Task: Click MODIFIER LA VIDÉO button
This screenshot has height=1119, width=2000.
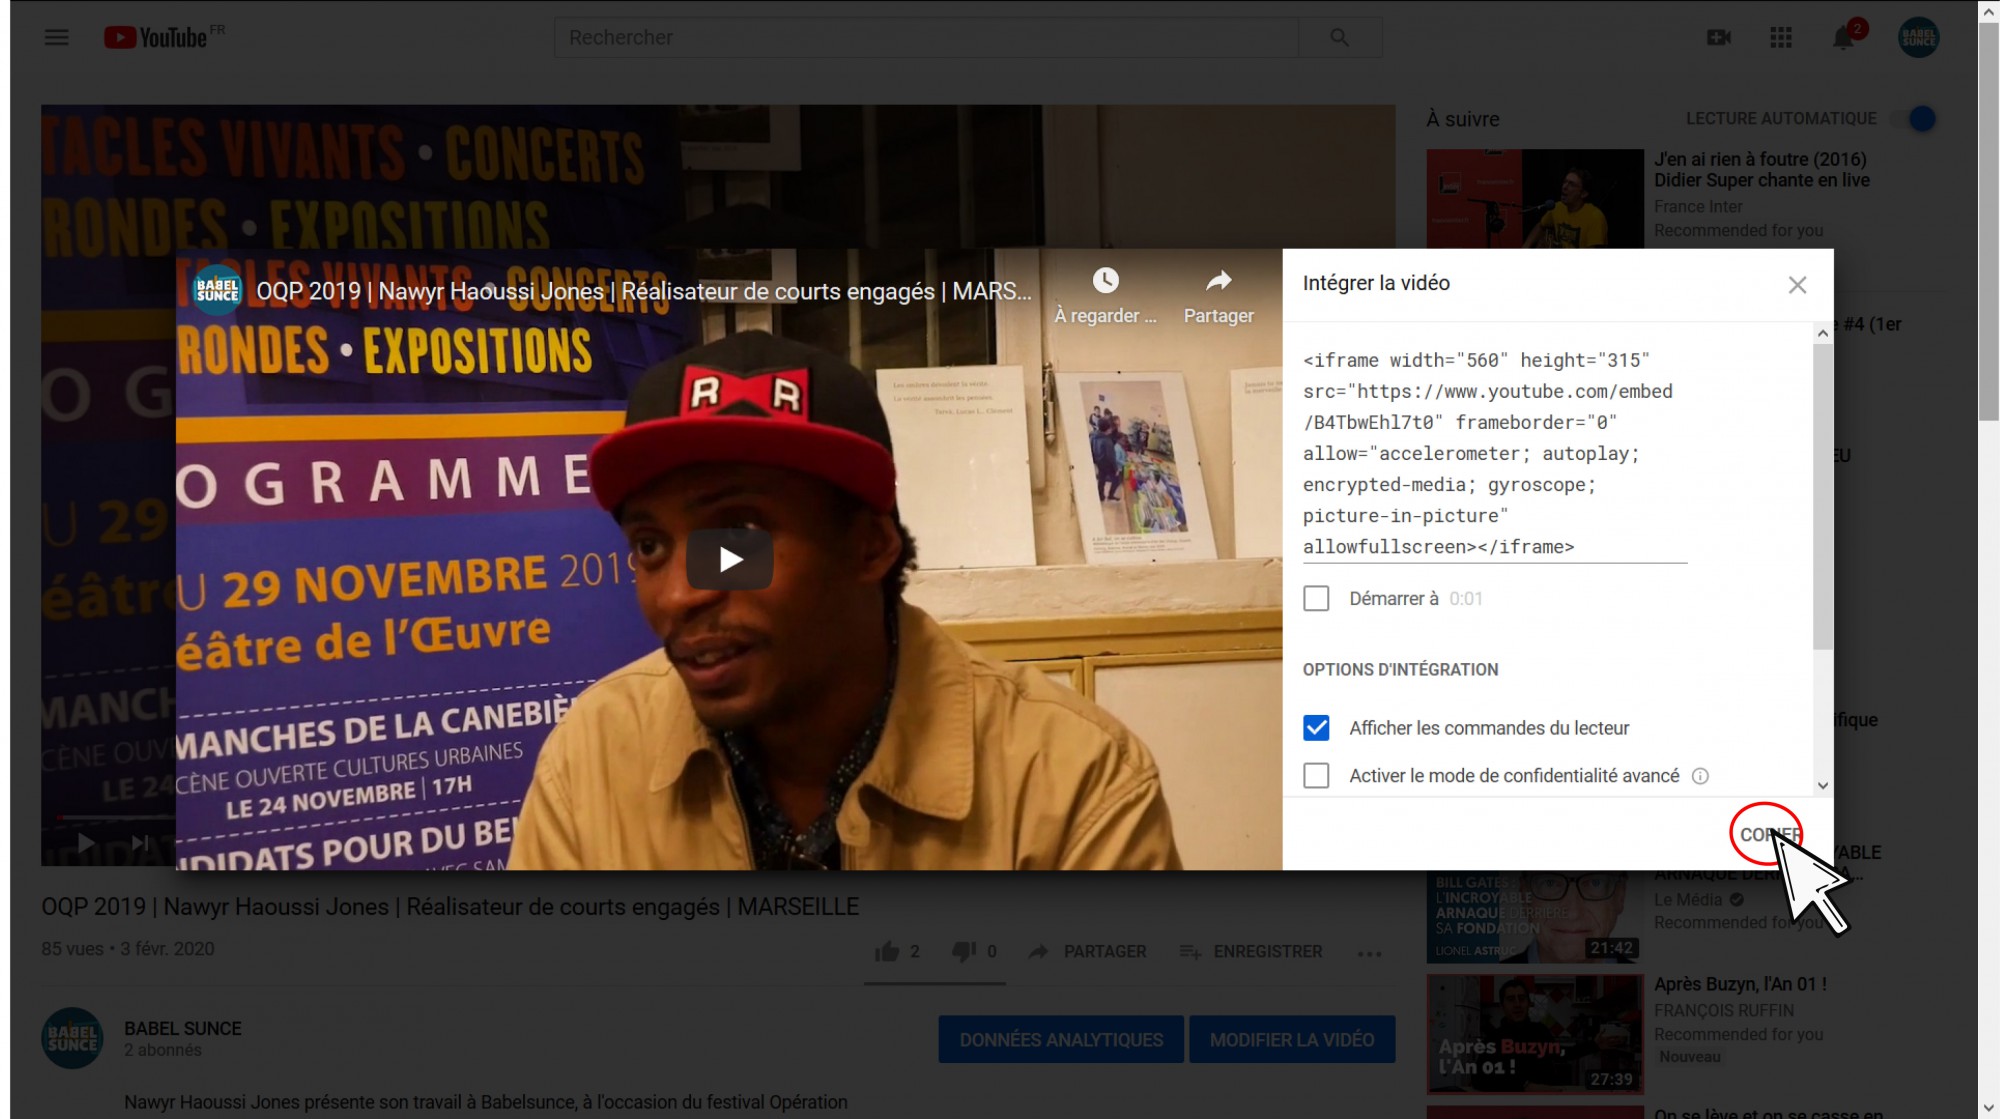Action: [x=1292, y=1040]
